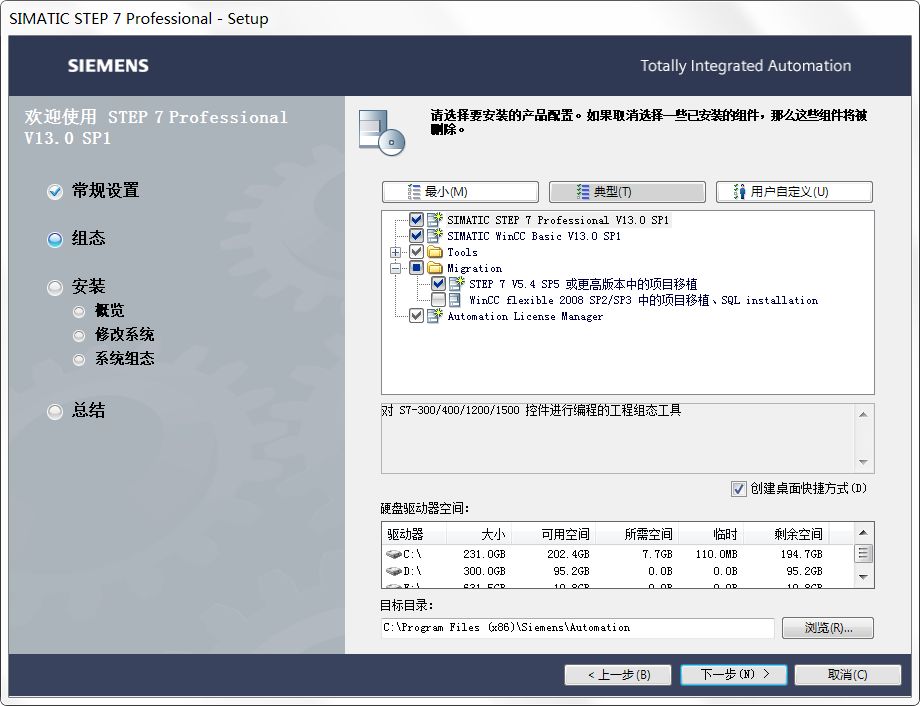Click the SIMATIC WinCC Basic product icon
The width and height of the screenshot is (920, 706).
tap(434, 236)
